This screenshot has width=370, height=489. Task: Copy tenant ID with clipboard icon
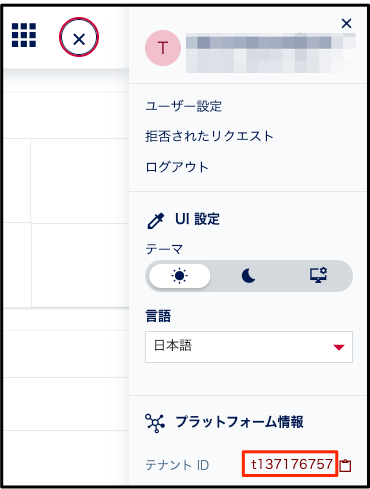click(345, 465)
